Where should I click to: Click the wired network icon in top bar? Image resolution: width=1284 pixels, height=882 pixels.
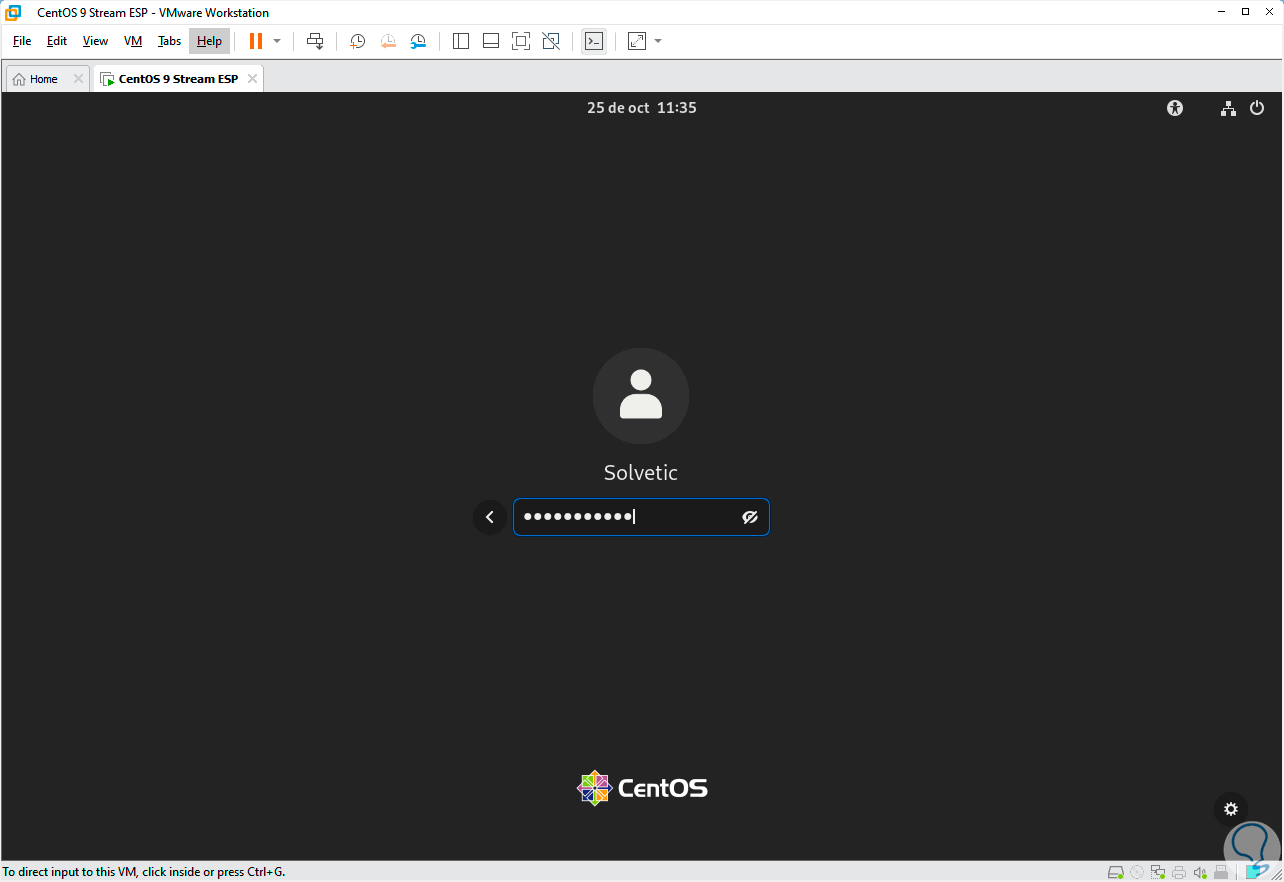[x=1228, y=108]
